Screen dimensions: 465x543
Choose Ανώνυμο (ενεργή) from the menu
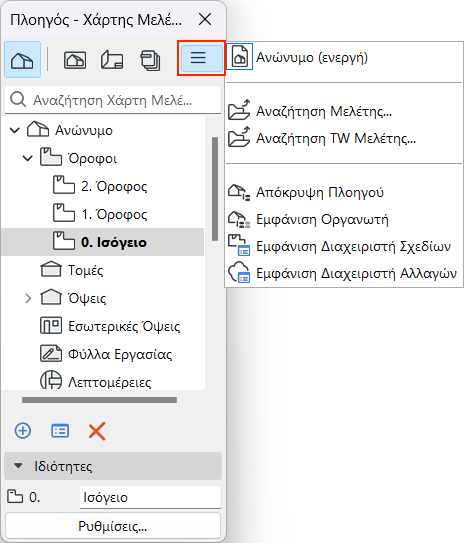point(345,57)
